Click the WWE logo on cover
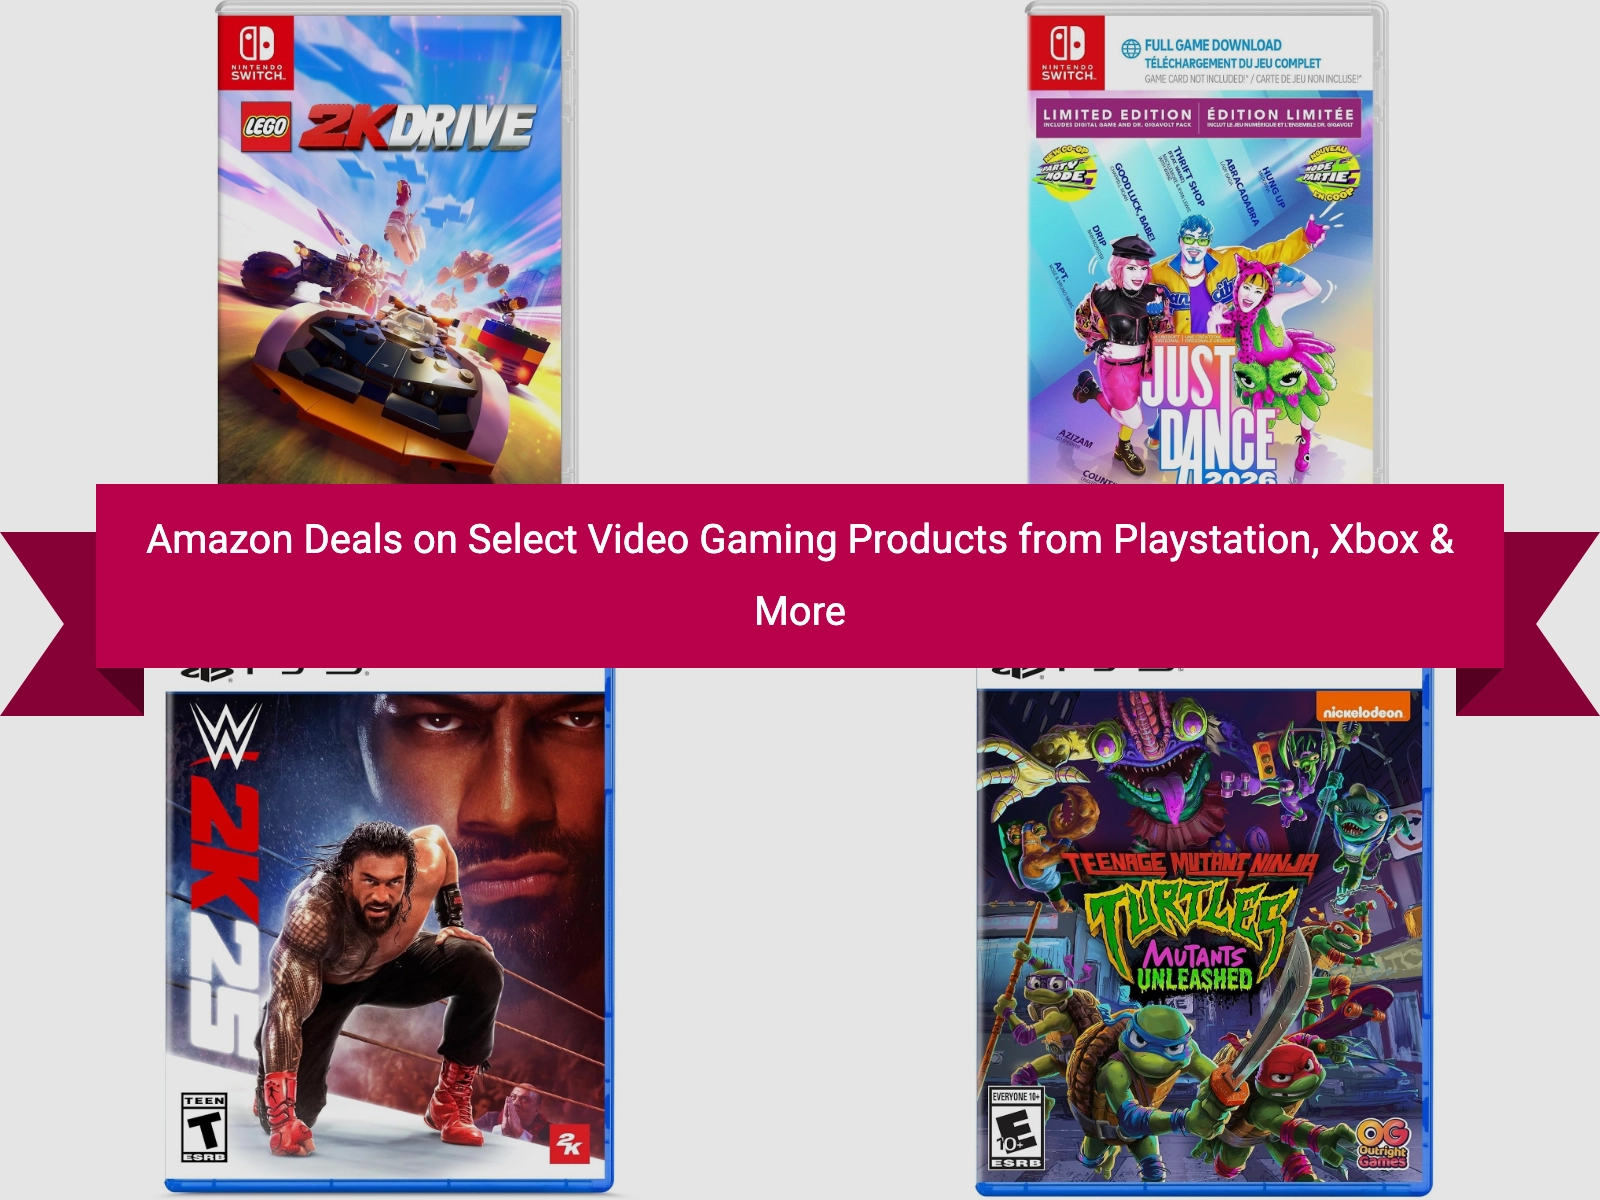Screen dimensions: 1600x1200 click(x=226, y=734)
